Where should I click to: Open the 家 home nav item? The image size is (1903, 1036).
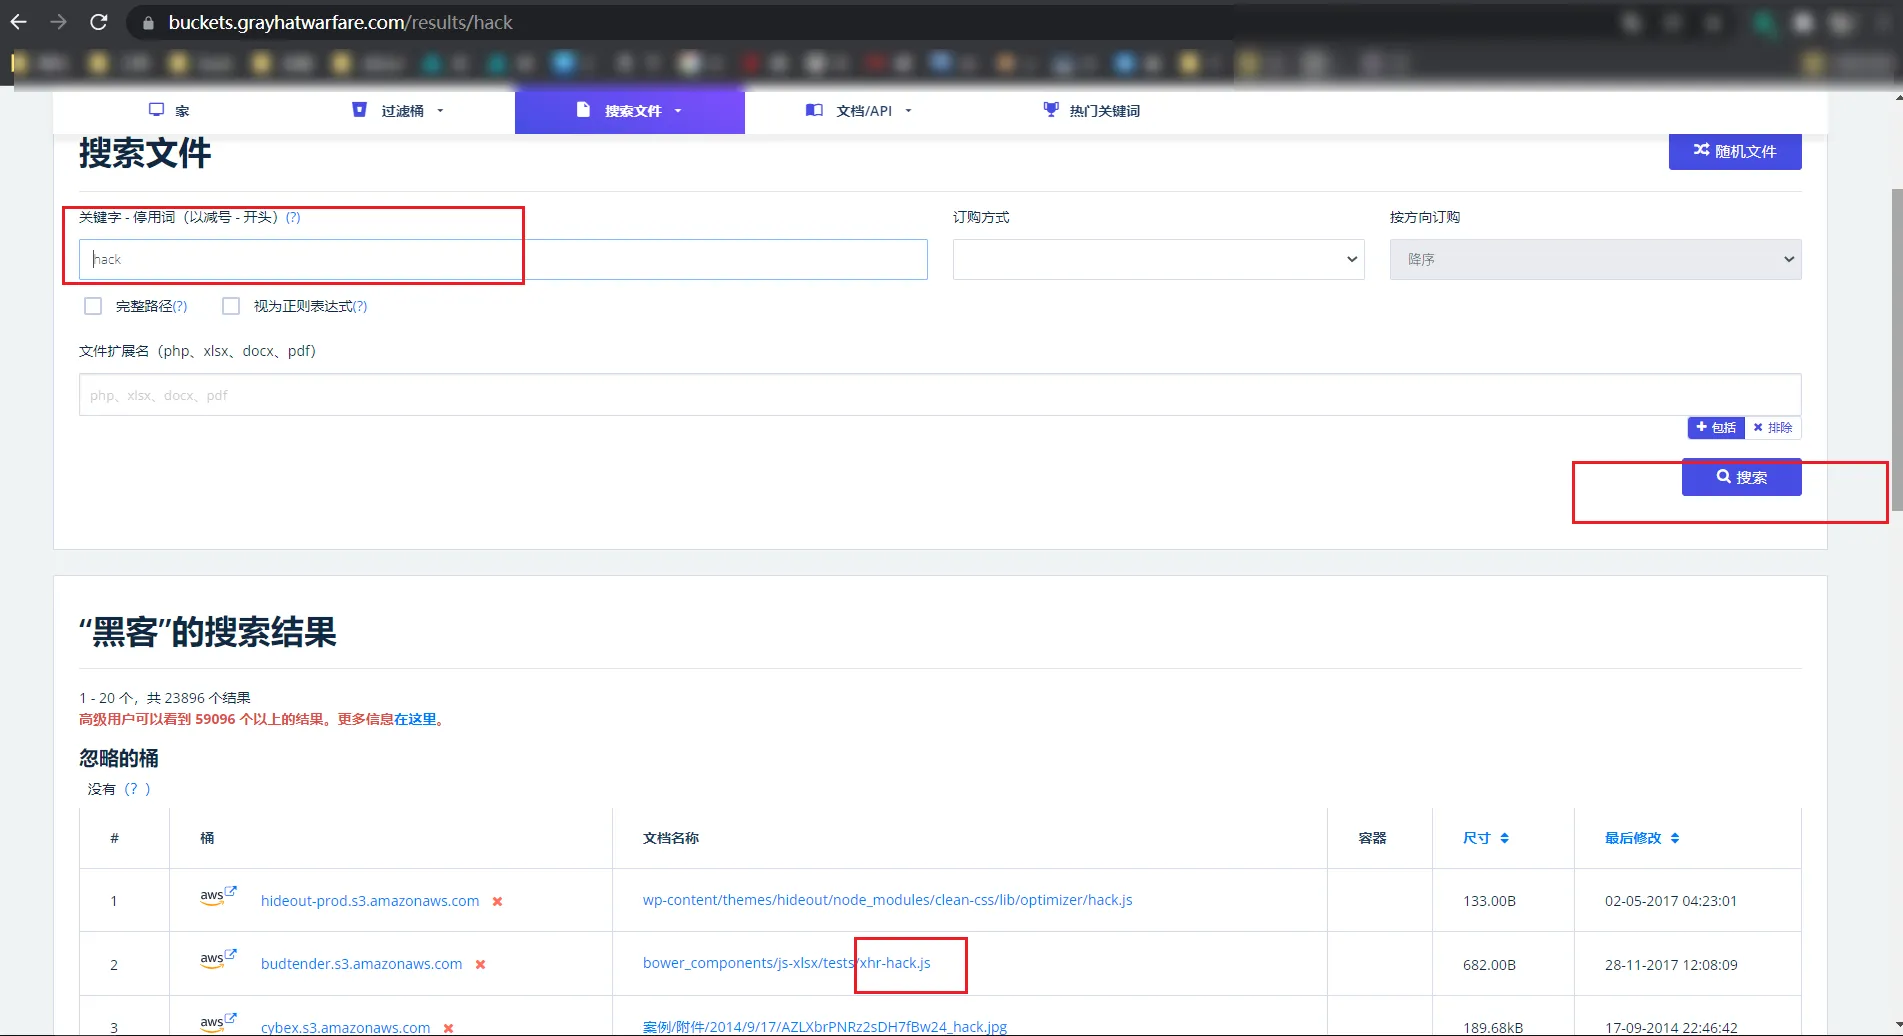coord(169,110)
